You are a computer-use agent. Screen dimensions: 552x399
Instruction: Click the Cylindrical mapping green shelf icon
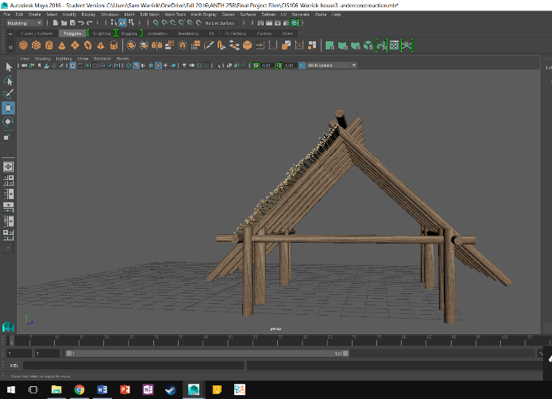point(343,45)
